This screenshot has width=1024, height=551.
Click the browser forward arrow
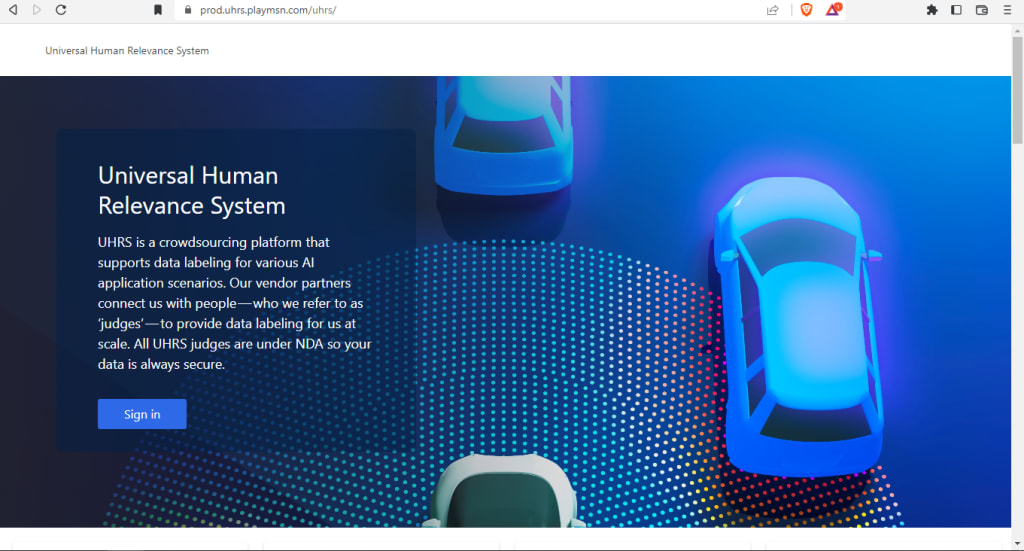click(x=37, y=10)
